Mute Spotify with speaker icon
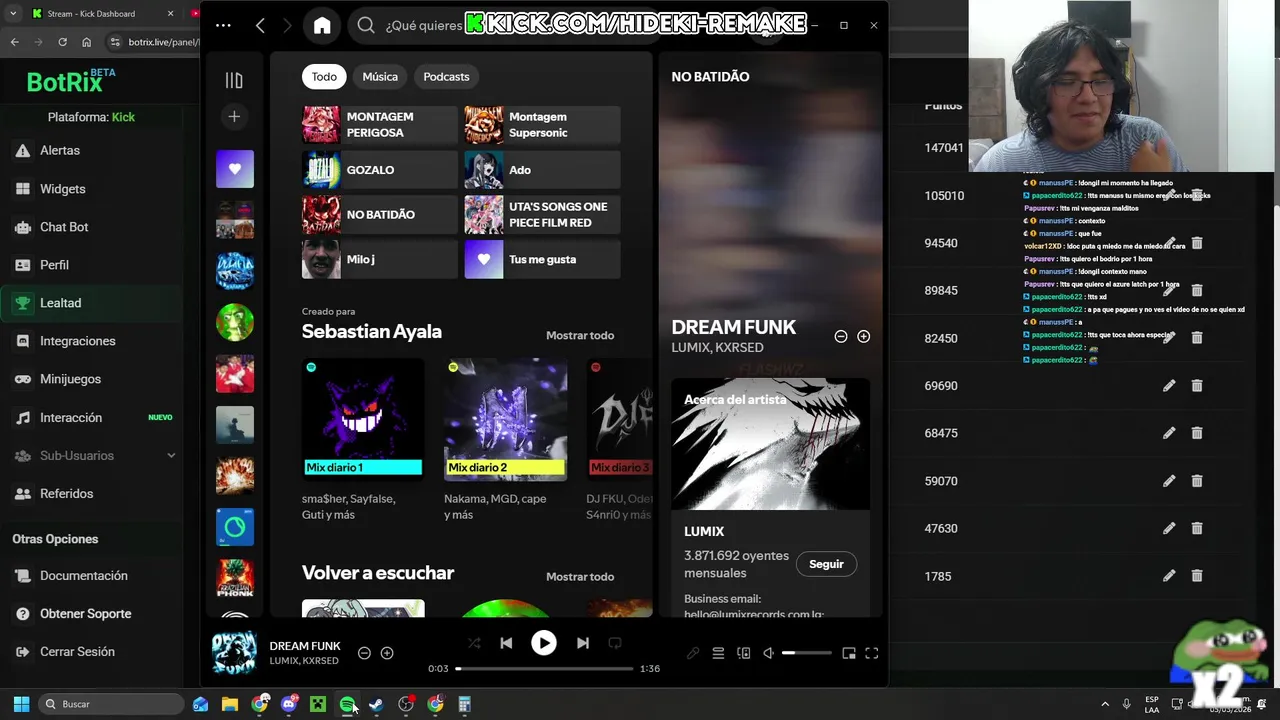The image size is (1280, 720). 768,653
